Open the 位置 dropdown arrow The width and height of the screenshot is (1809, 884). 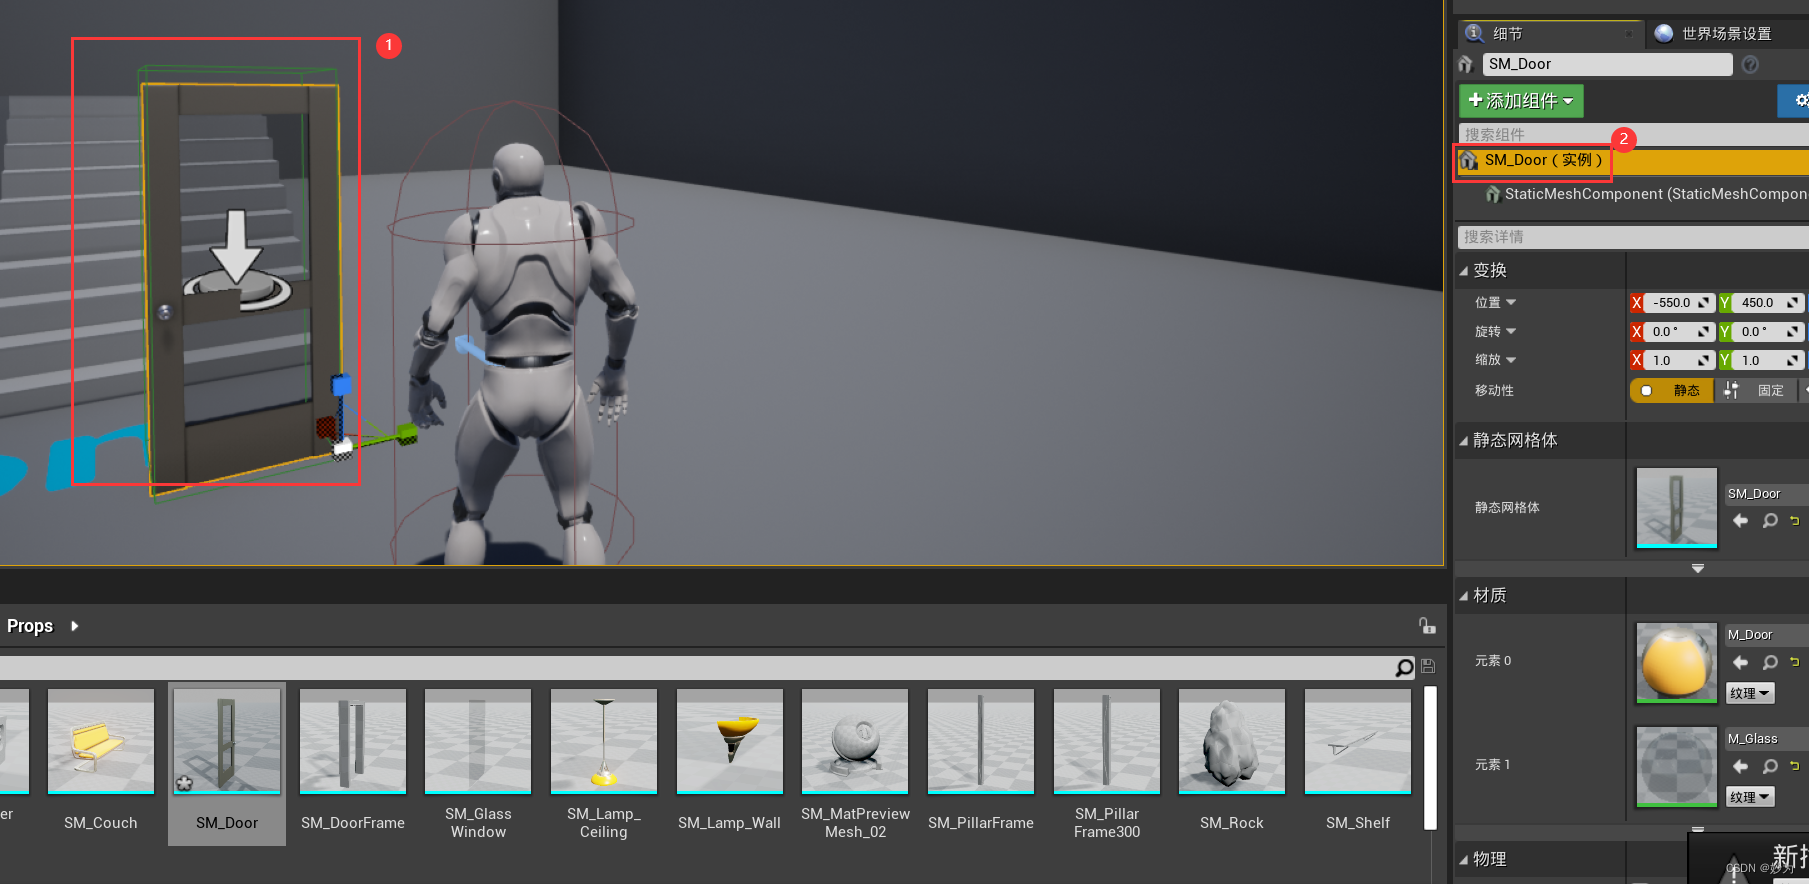tap(1511, 302)
